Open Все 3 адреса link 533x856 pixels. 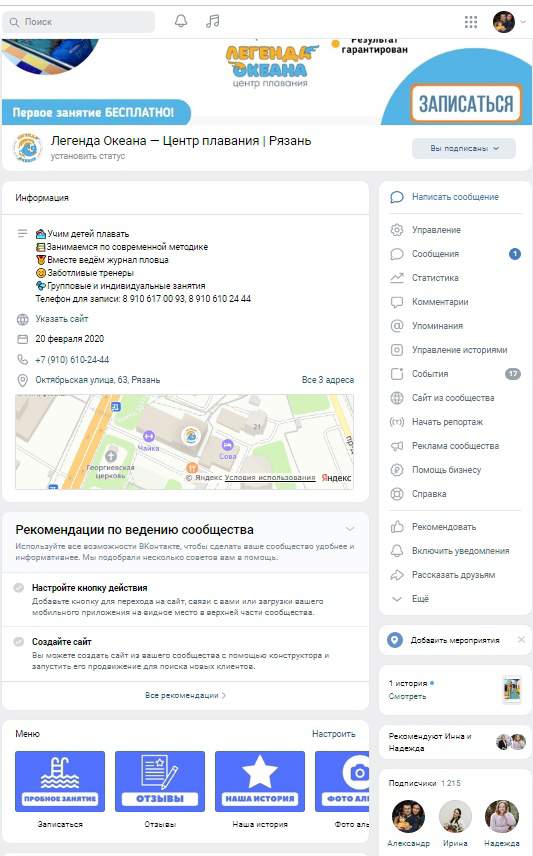pyautogui.click(x=328, y=380)
